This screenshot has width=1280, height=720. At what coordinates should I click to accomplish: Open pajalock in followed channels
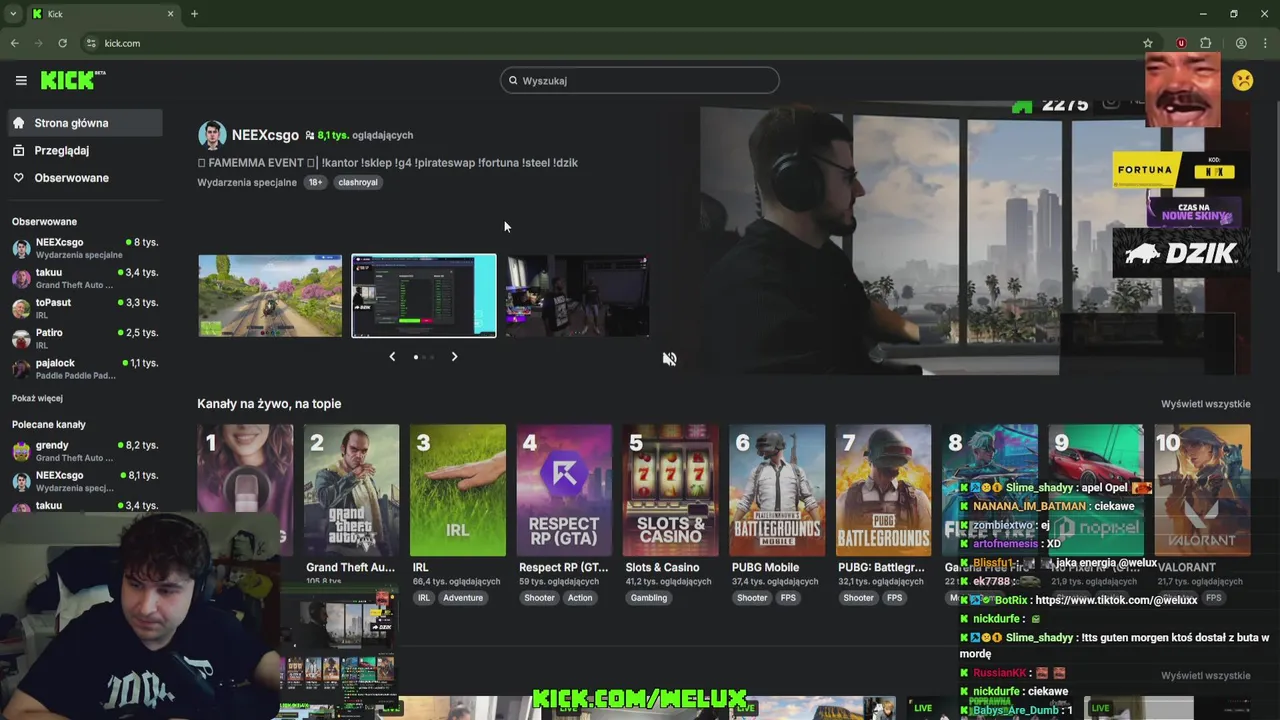pos(84,368)
